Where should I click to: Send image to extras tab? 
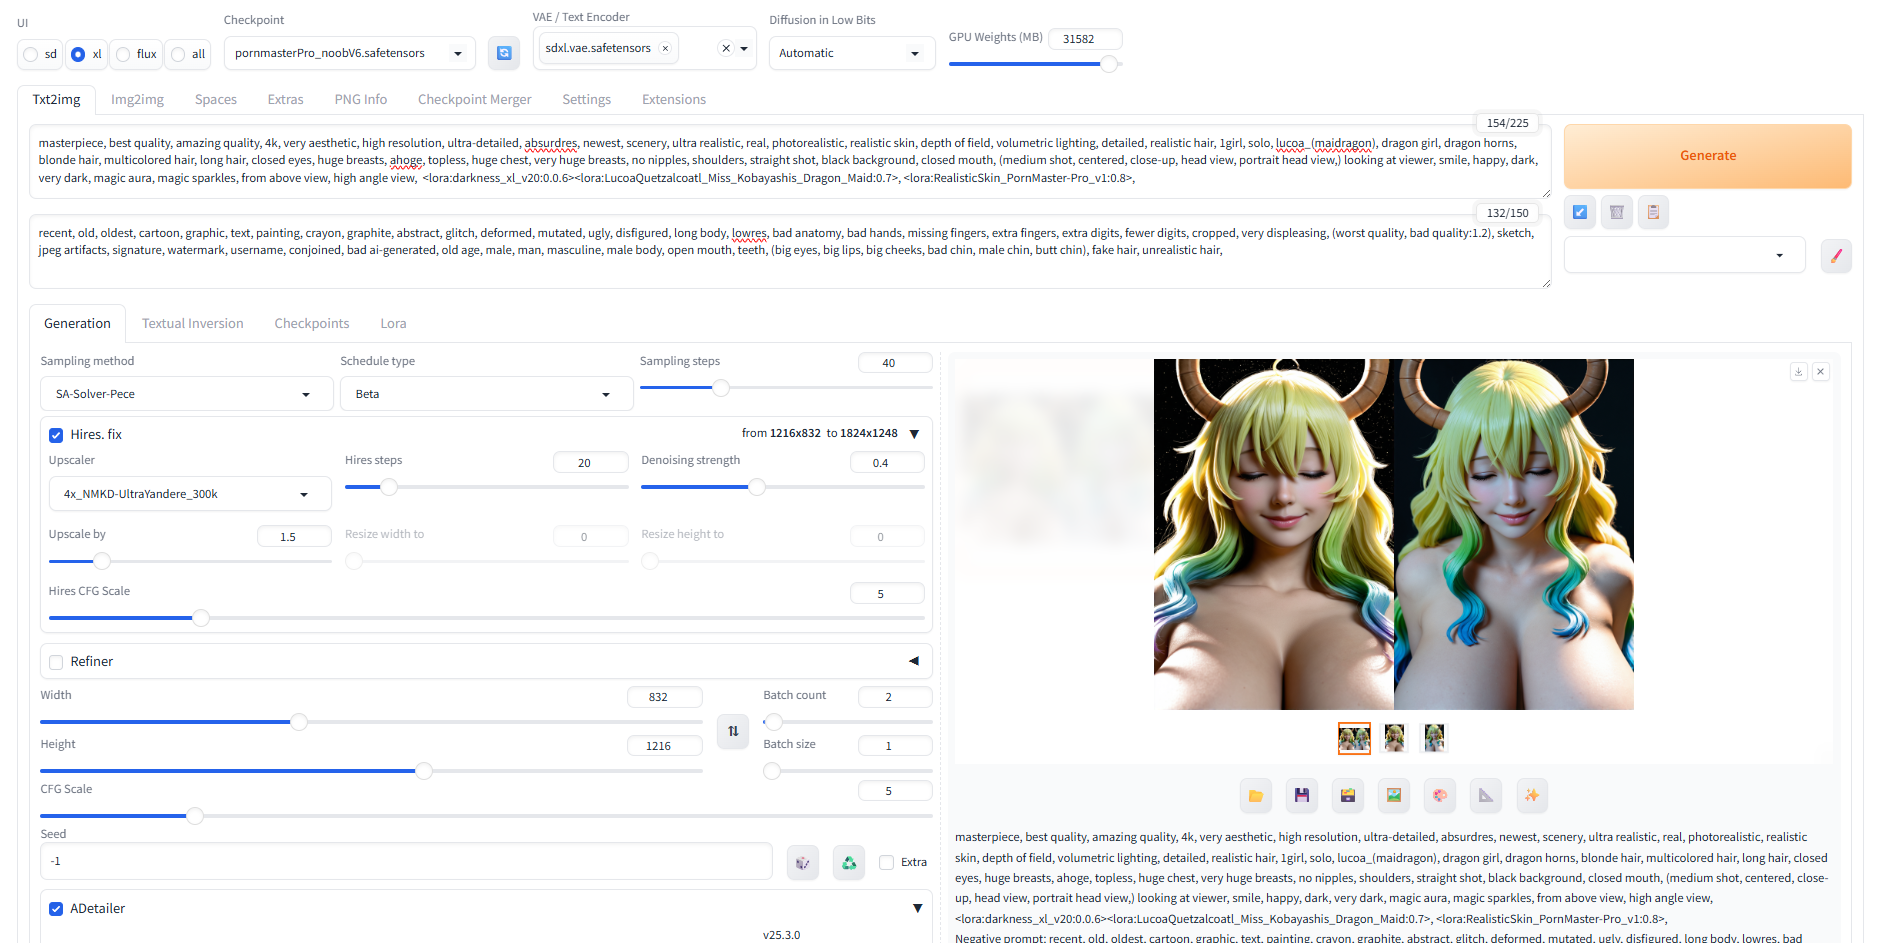coord(1486,796)
